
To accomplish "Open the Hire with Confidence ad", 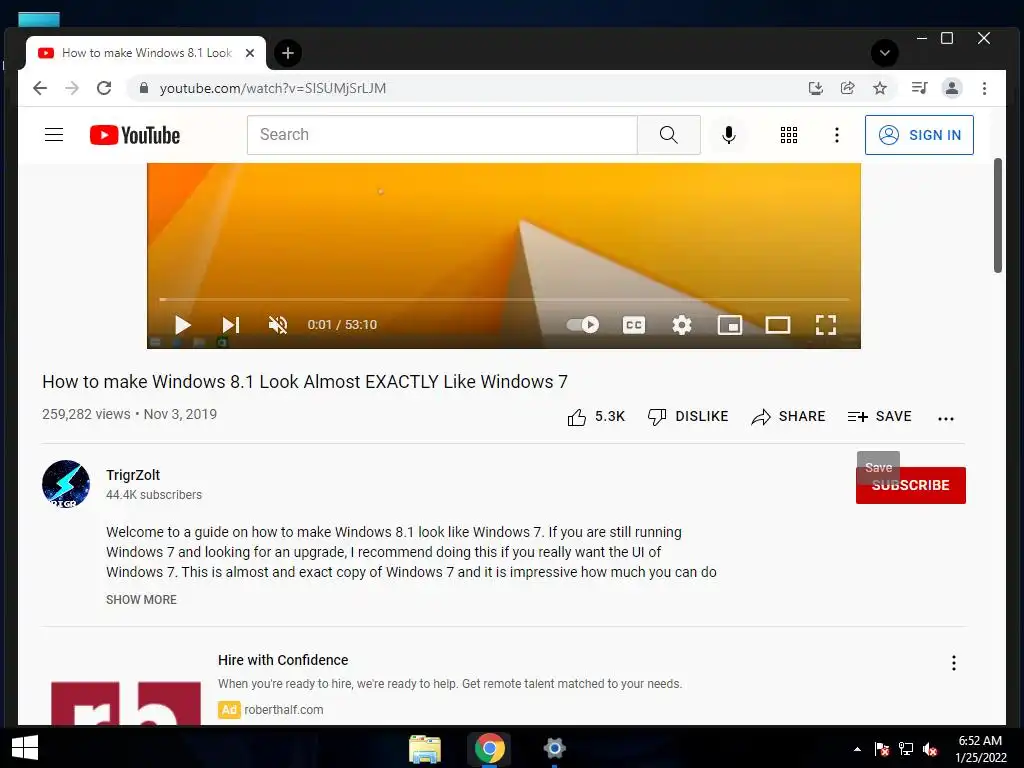I will (x=283, y=660).
